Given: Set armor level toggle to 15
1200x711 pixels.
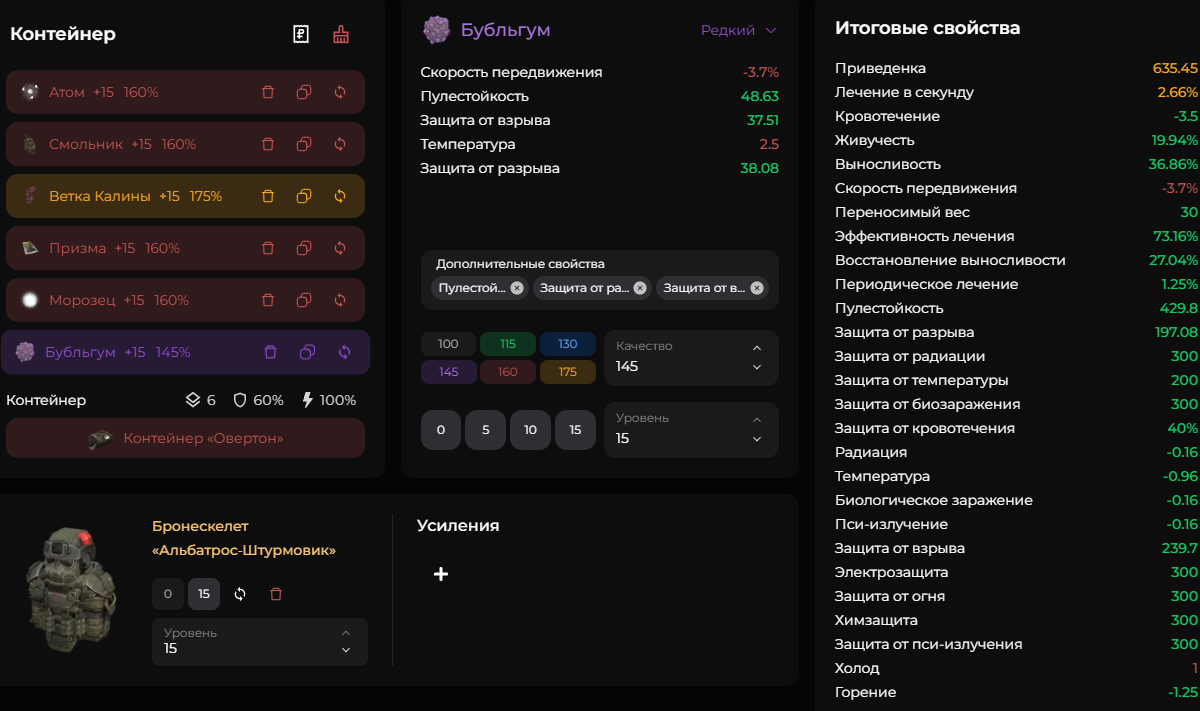Looking at the screenshot, I should click(204, 594).
